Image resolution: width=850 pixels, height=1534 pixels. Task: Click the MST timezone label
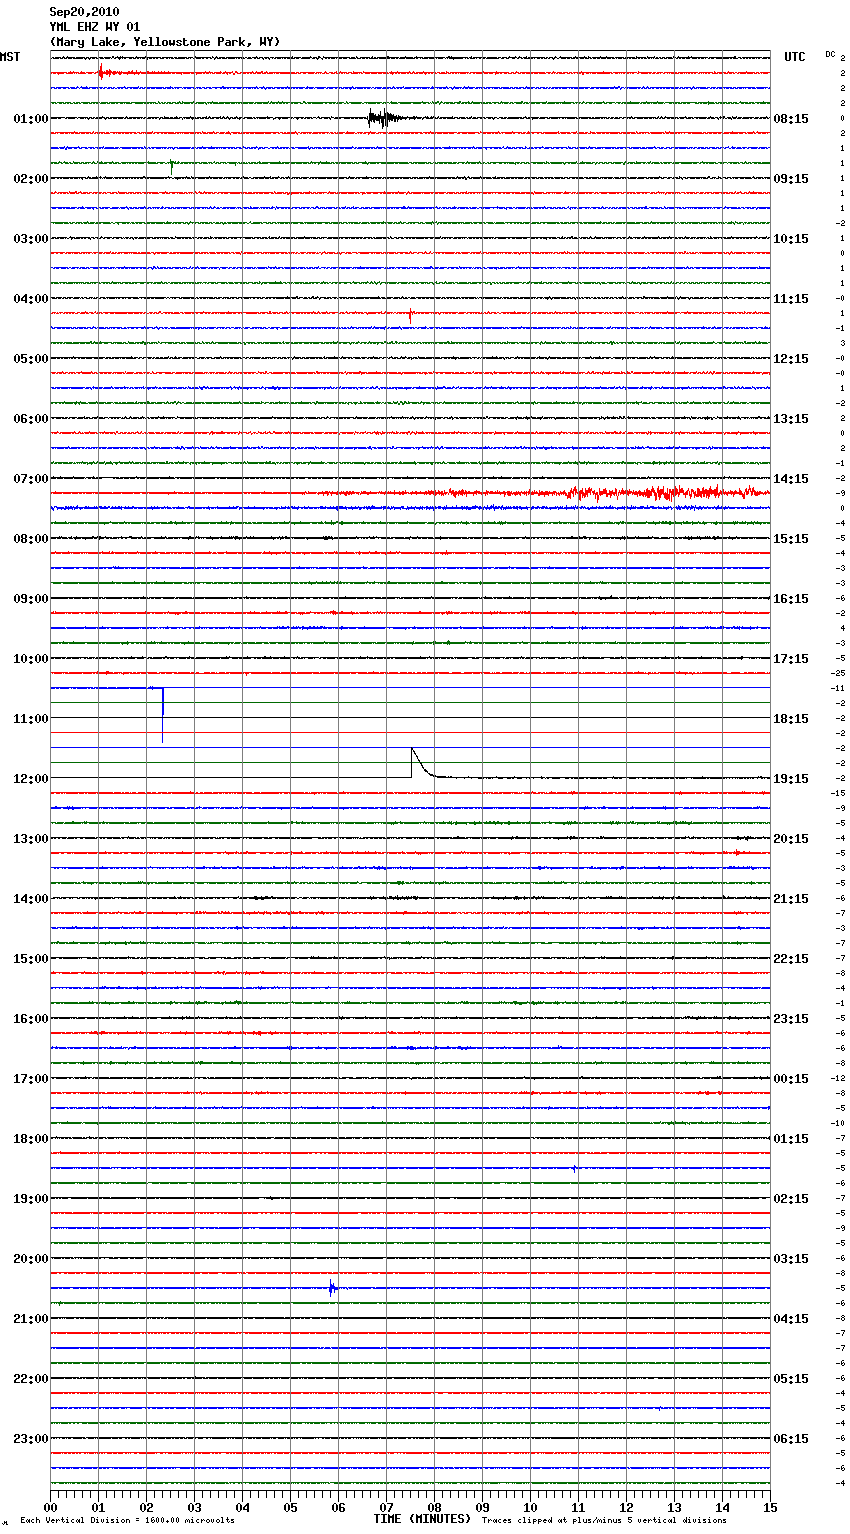(x=10, y=57)
